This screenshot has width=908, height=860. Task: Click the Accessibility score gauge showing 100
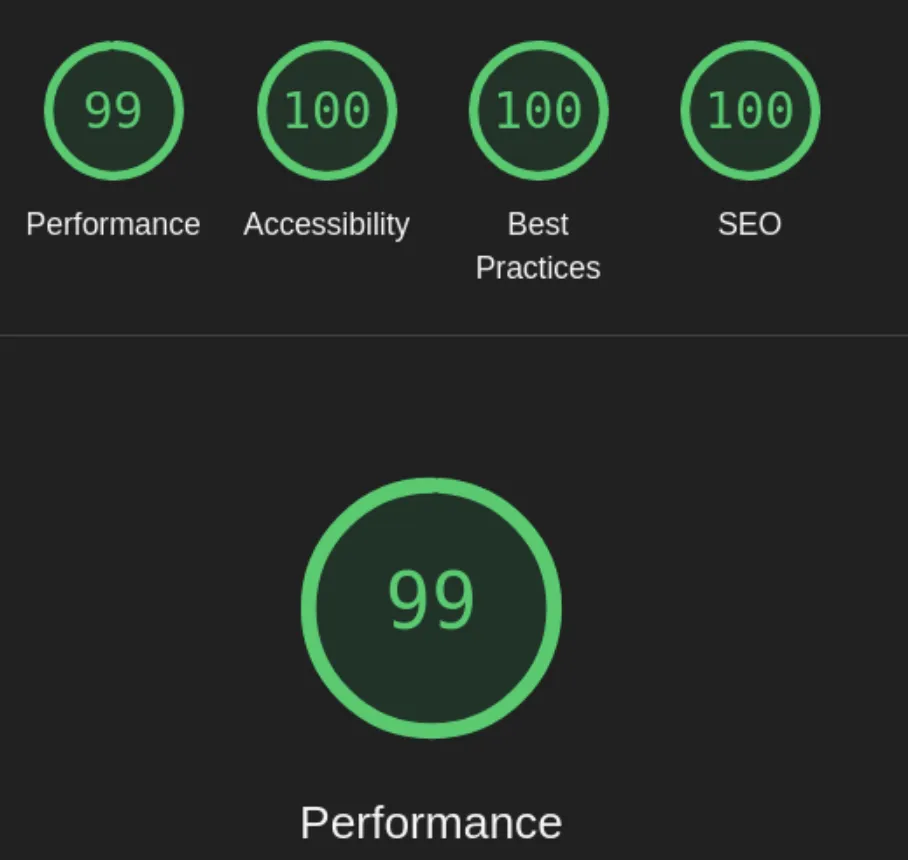tap(327, 111)
